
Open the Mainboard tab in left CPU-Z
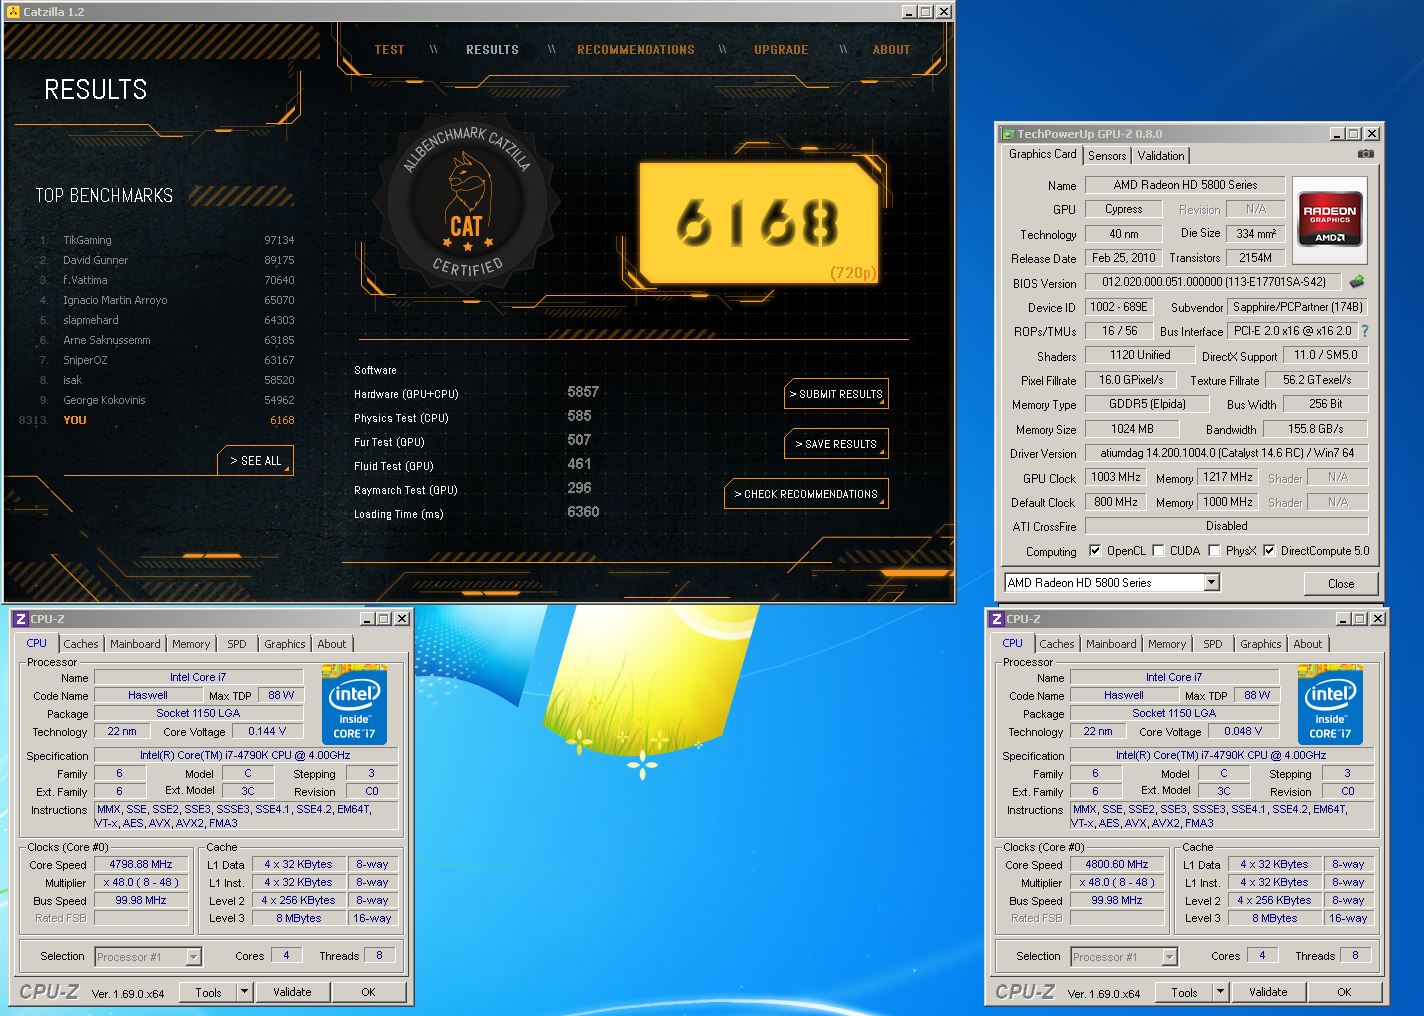pos(135,644)
